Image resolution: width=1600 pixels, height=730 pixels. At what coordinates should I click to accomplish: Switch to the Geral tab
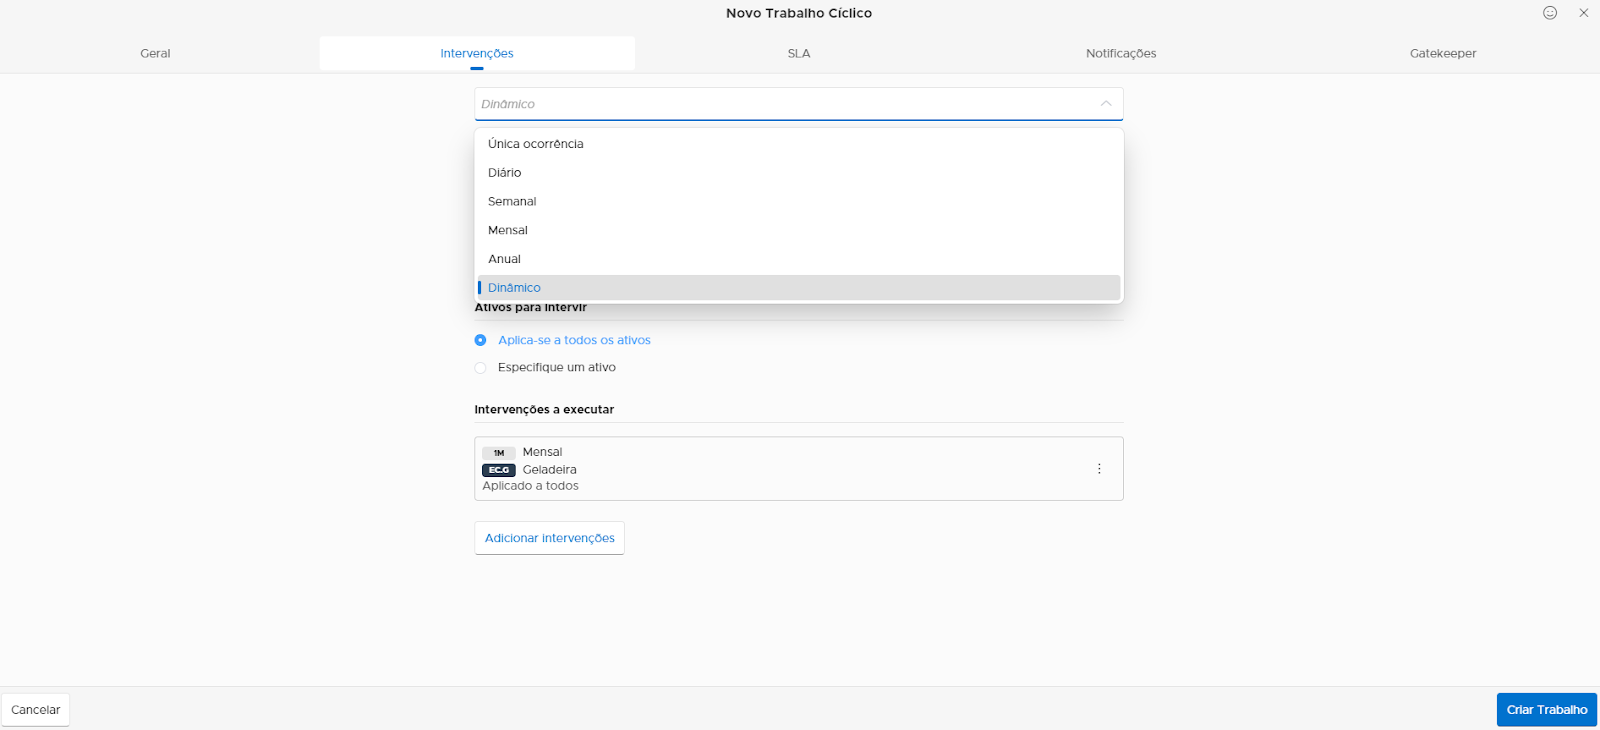[x=155, y=54]
